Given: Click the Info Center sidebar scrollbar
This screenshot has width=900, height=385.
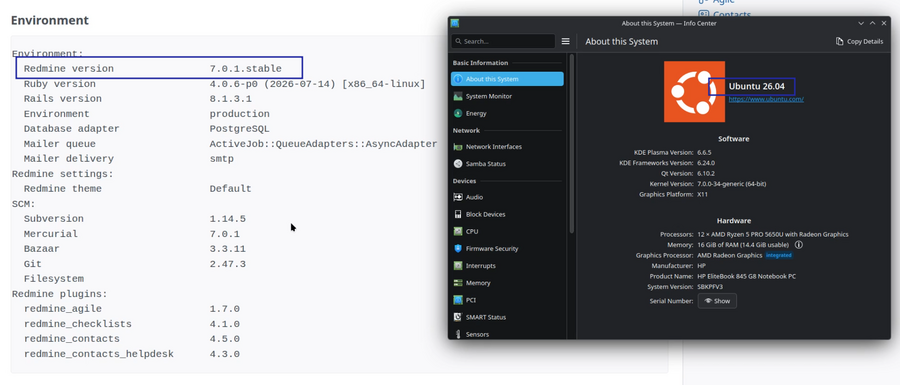Looking at the screenshot, I should 572,143.
